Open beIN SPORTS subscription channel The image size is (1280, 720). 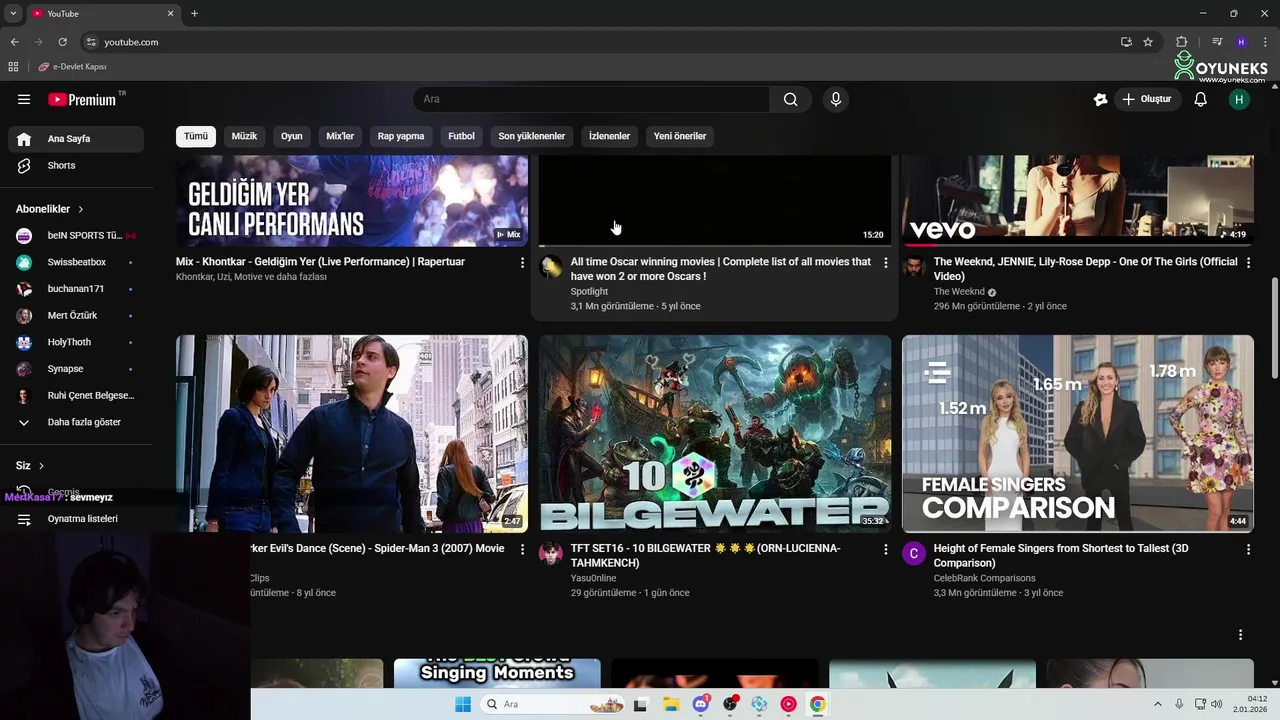click(76, 235)
